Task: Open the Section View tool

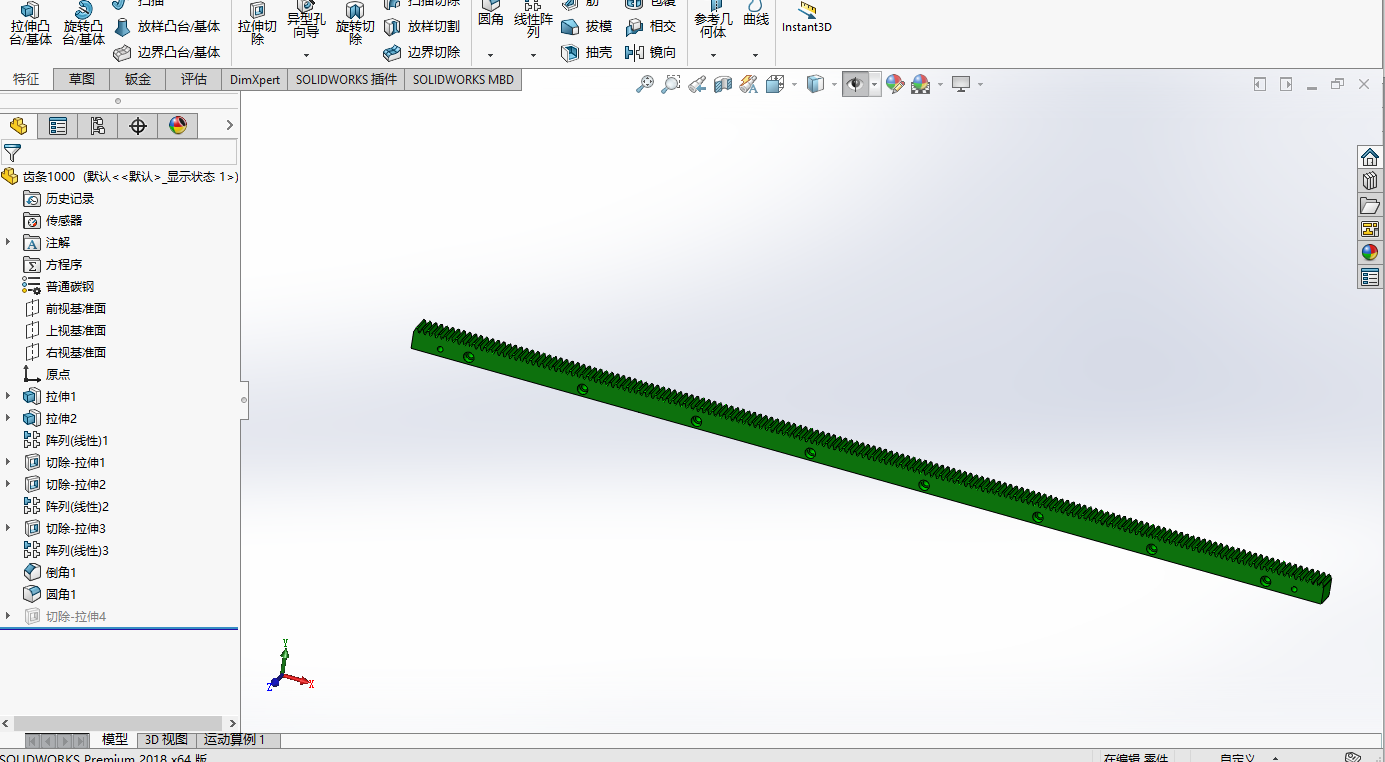Action: 723,85
